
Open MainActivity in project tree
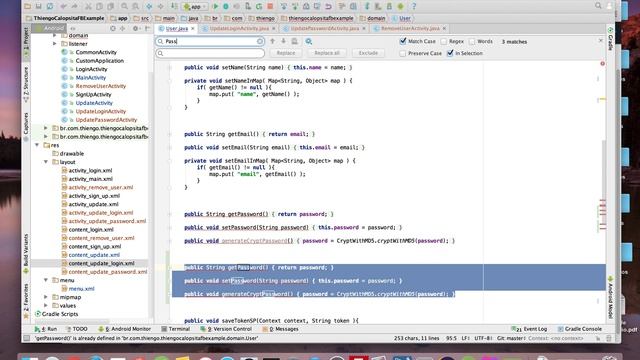coord(91,78)
